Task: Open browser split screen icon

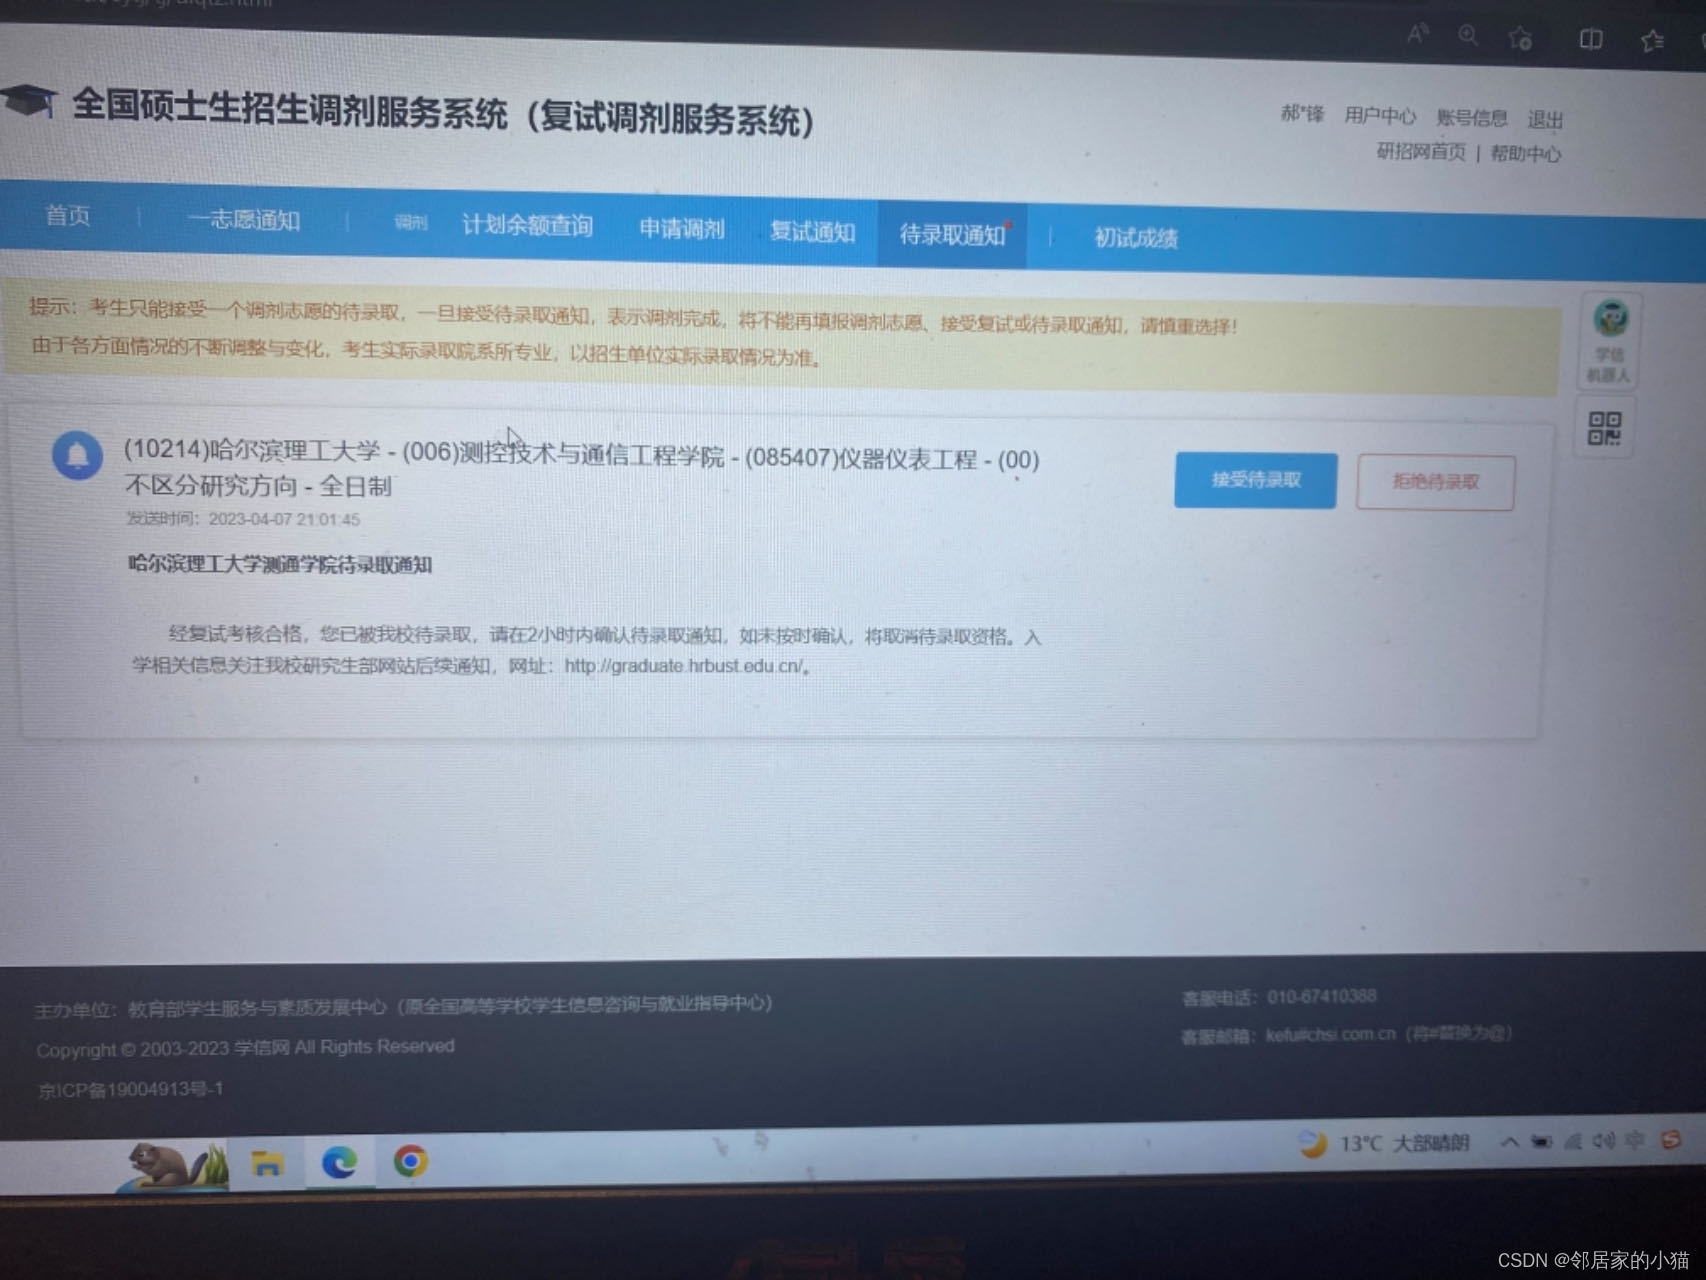Action: 1590,39
